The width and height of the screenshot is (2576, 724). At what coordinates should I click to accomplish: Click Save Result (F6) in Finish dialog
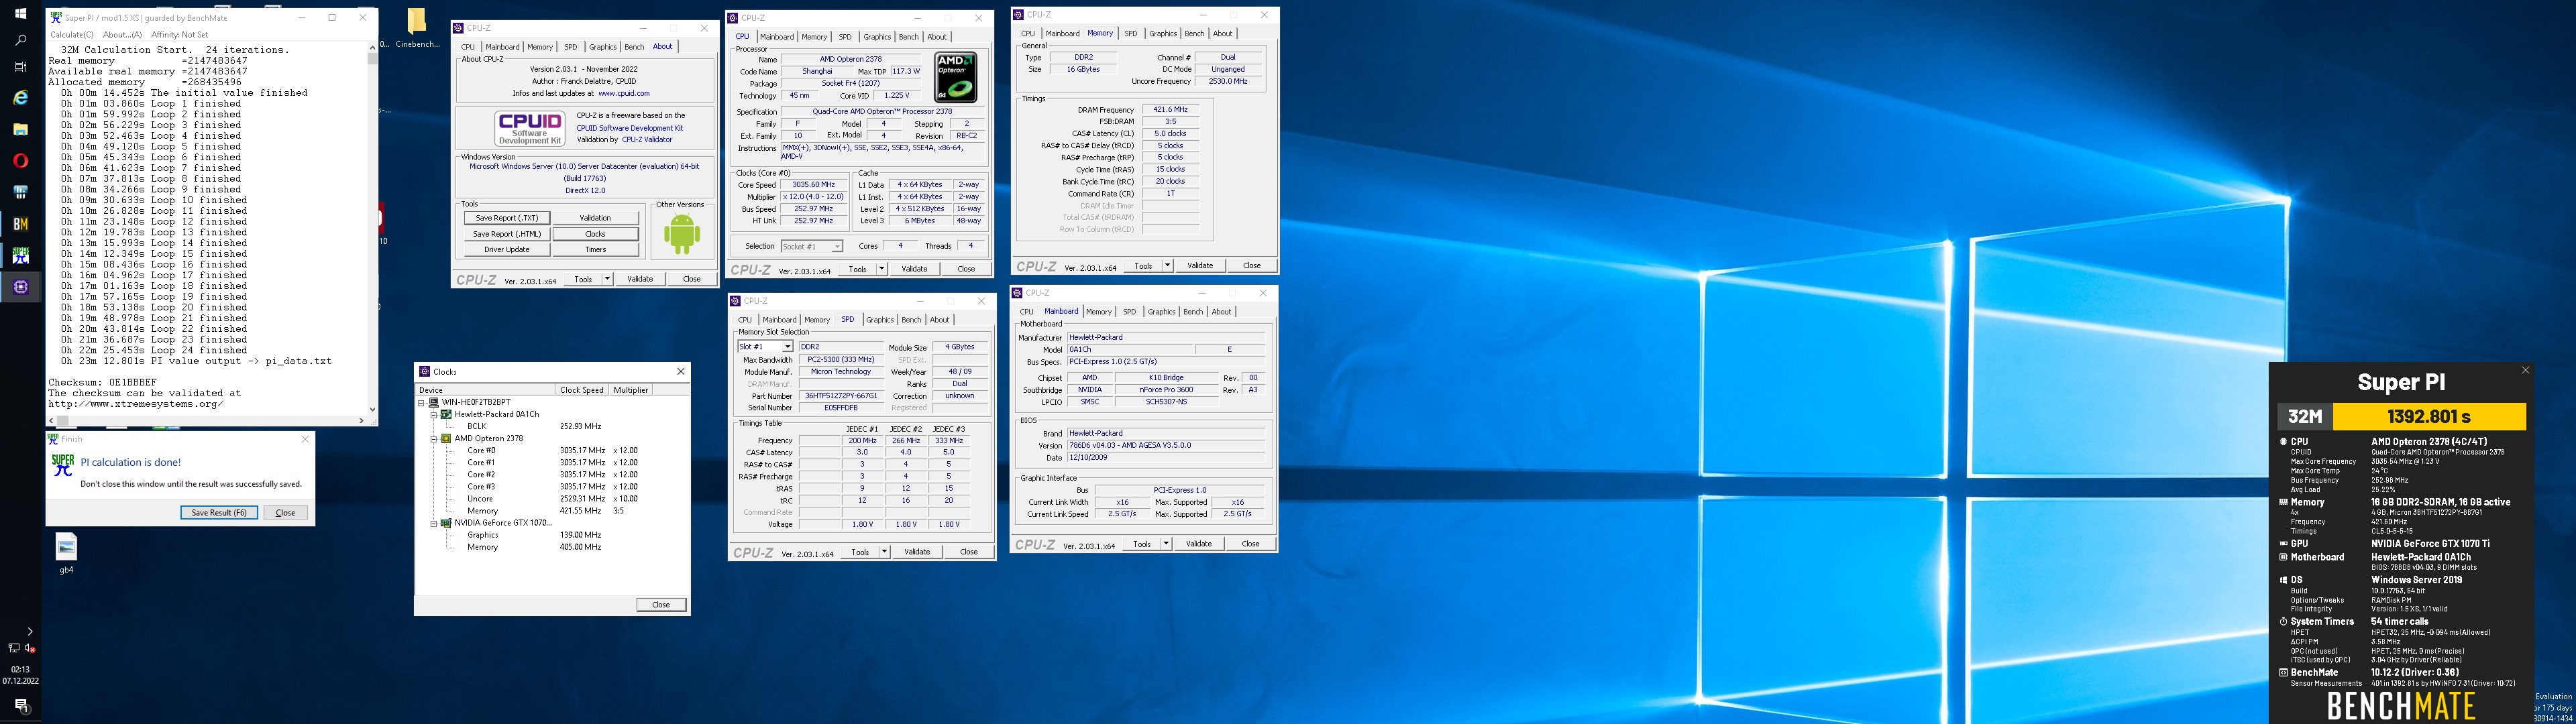click(x=218, y=513)
